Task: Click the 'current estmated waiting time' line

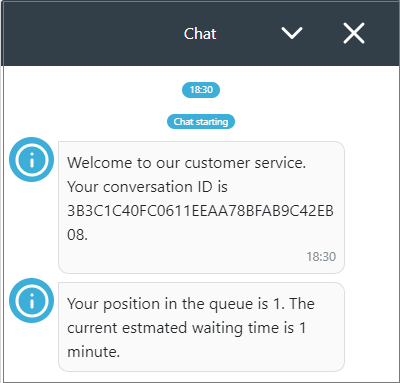Action: [x=186, y=328]
